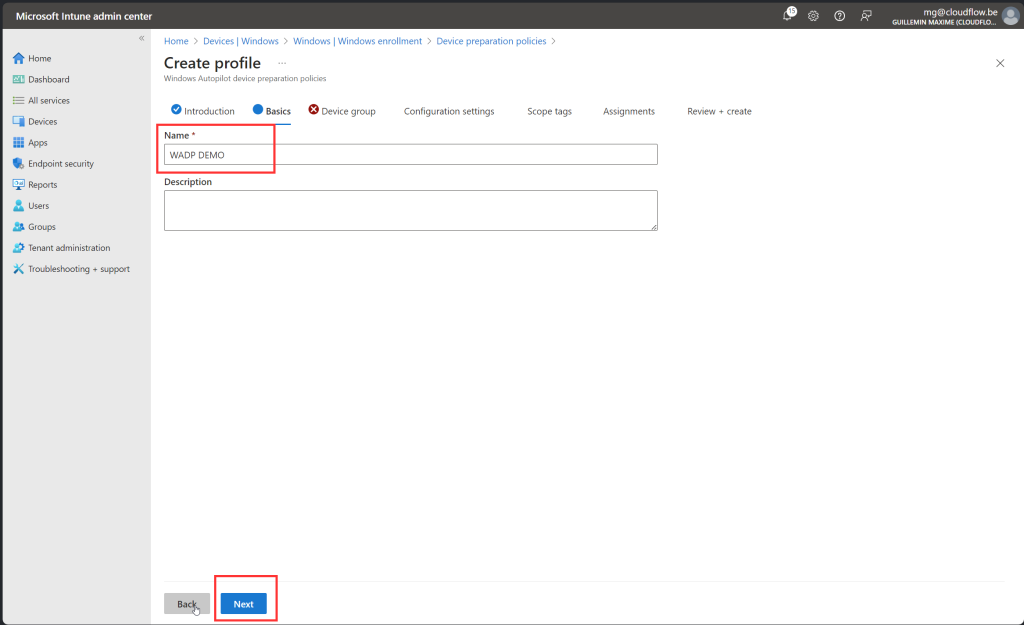
Task: Close the Create profile pane
Action: (x=1000, y=63)
